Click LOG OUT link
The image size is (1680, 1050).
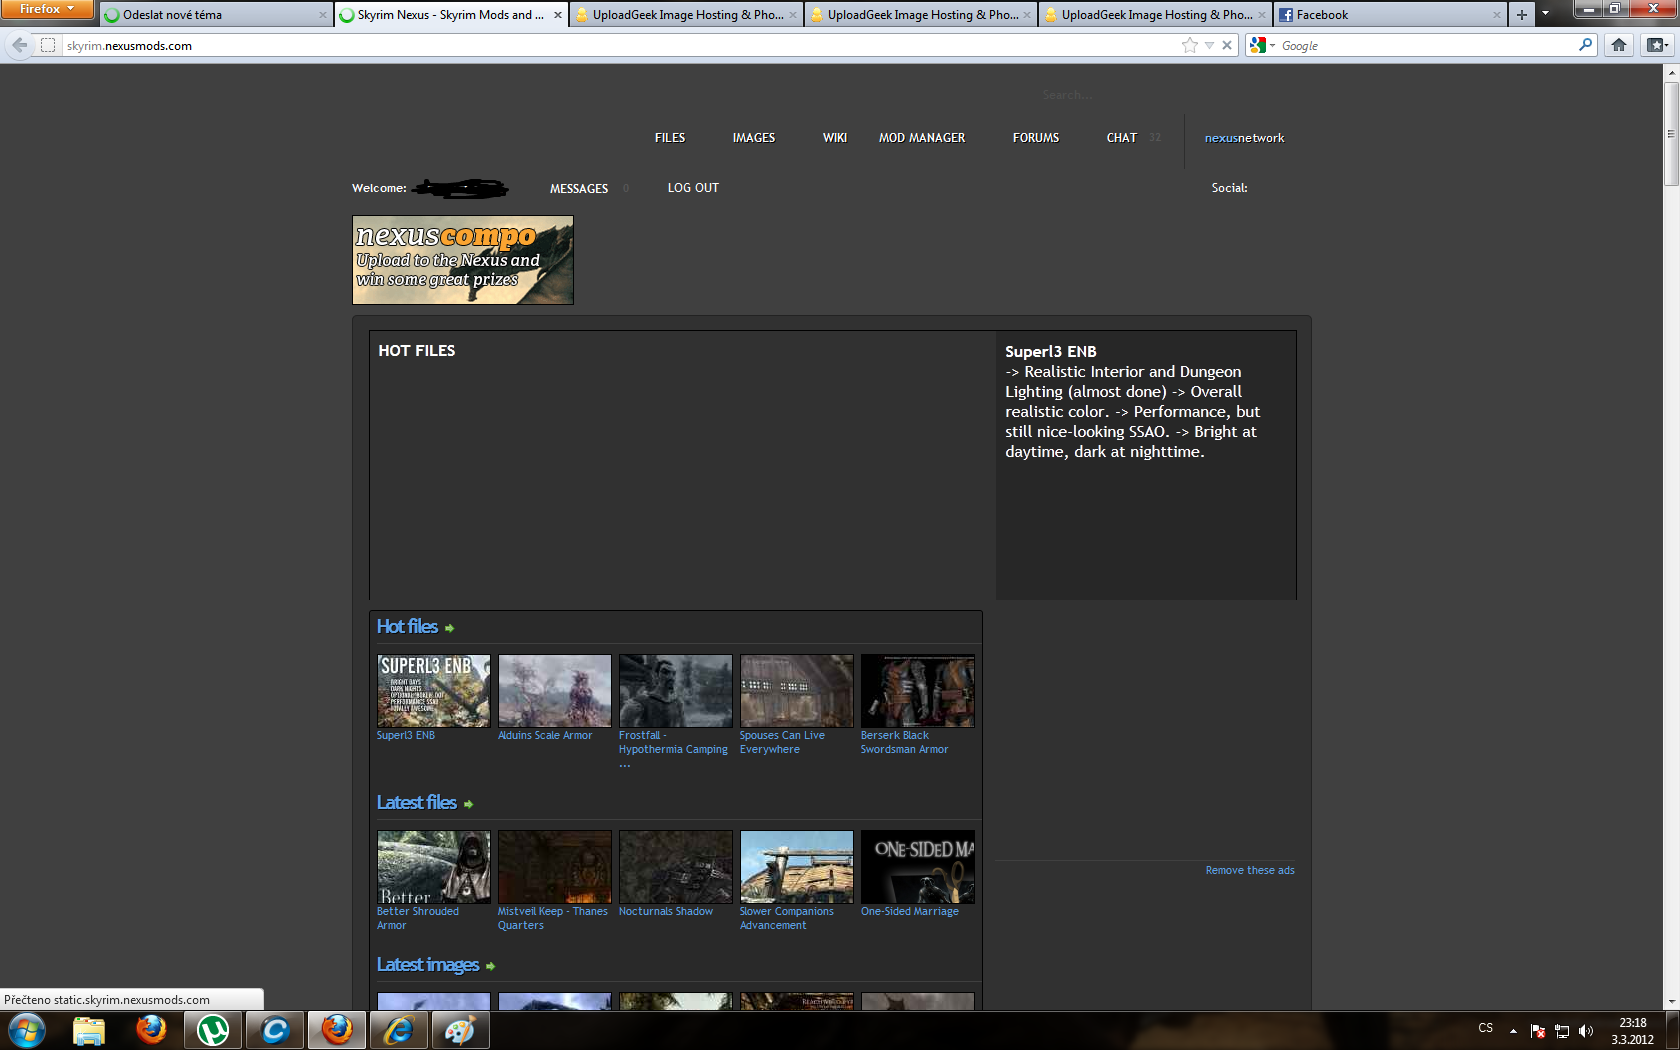693,188
